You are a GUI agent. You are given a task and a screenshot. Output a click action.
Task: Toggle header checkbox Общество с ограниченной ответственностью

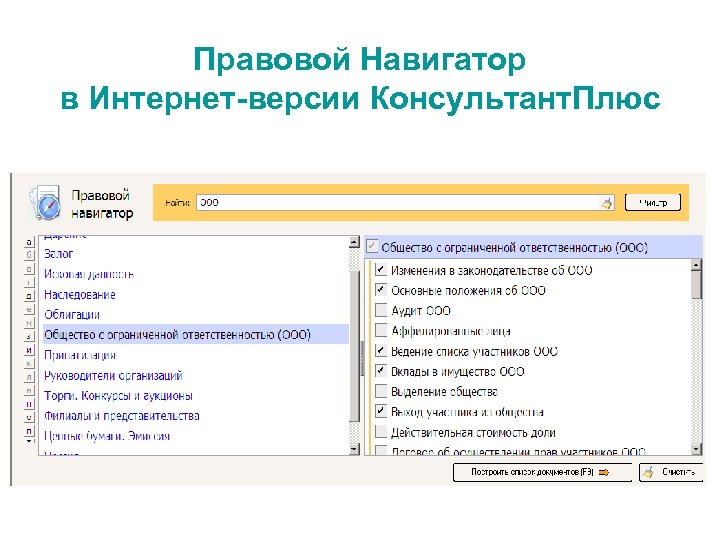click(372, 247)
